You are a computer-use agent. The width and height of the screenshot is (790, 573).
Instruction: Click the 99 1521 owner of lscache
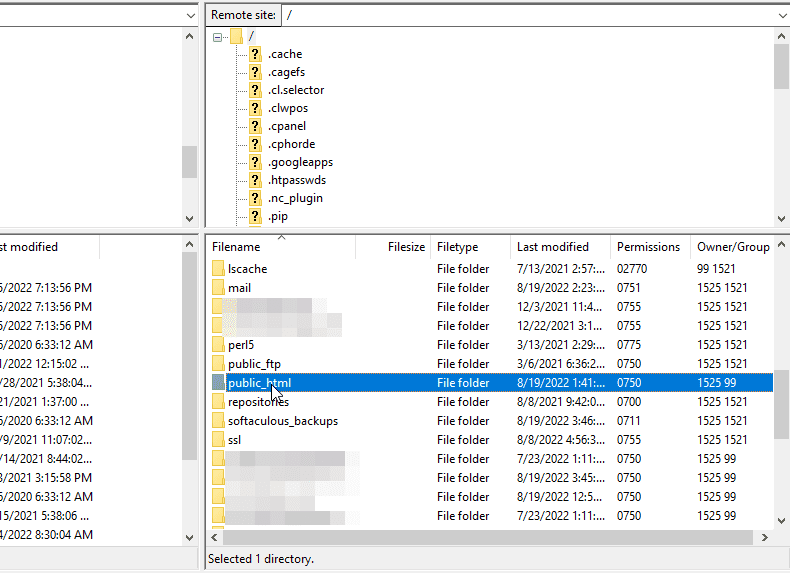[716, 269]
